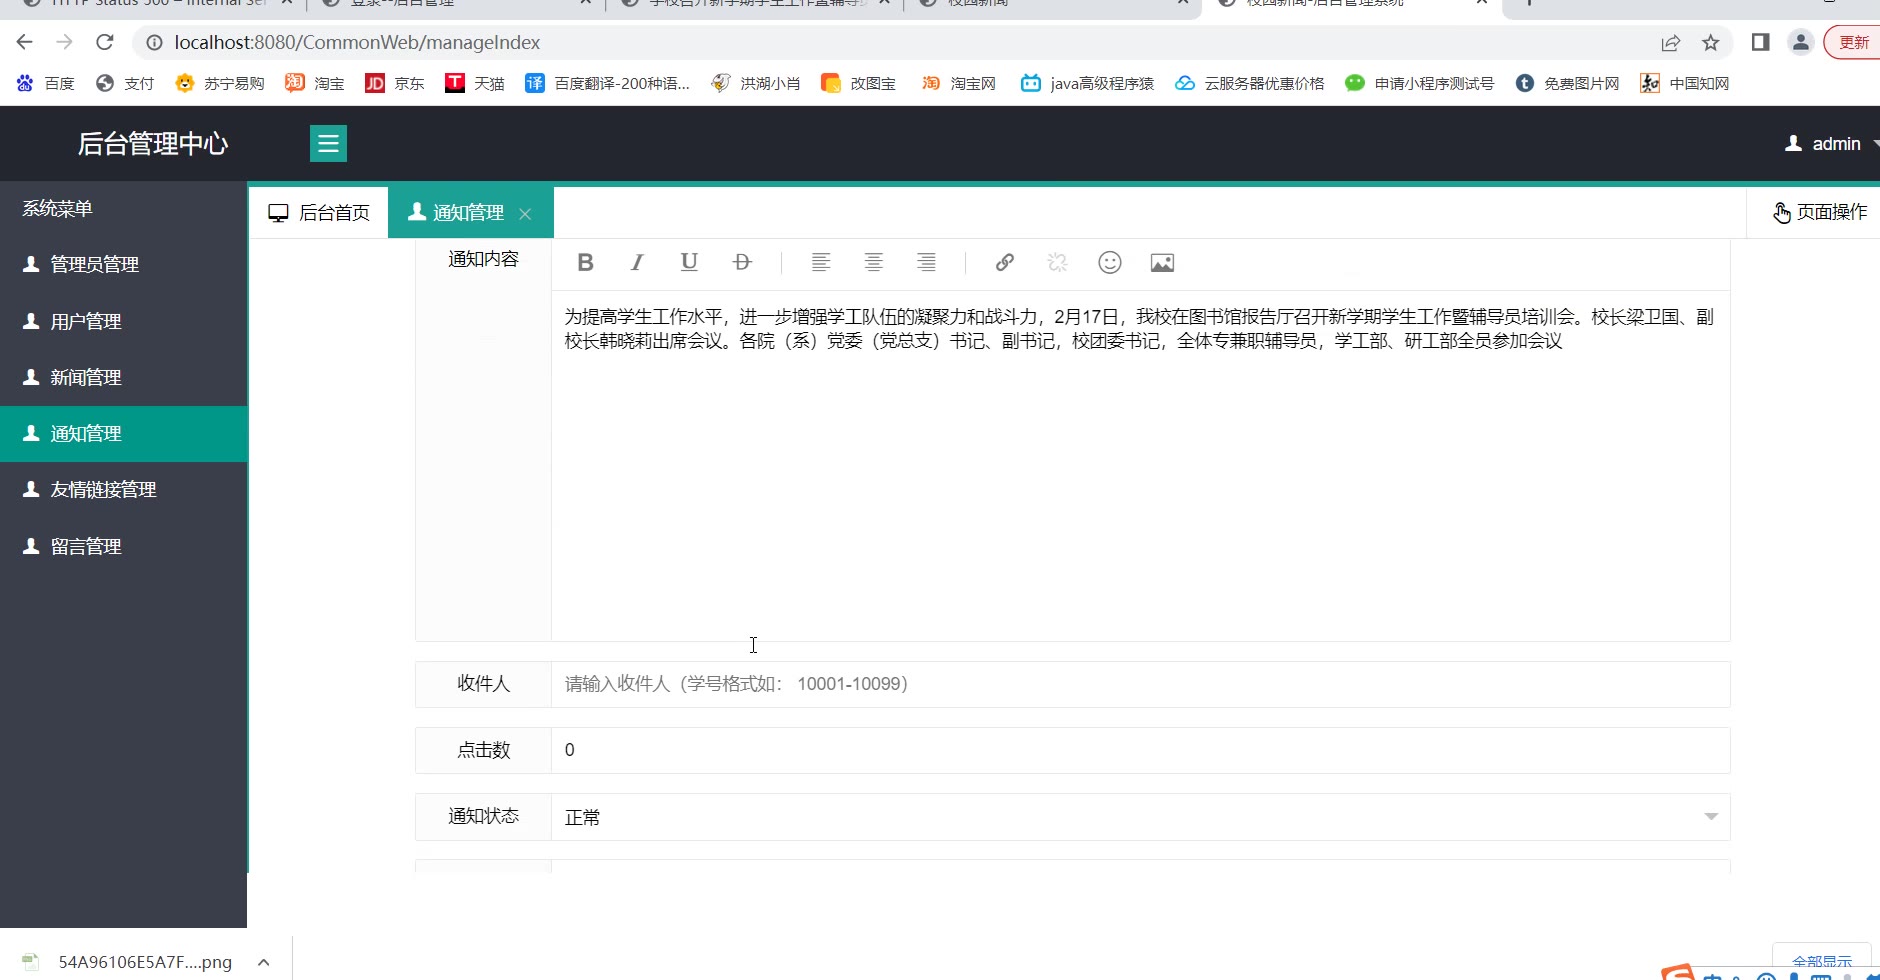Align editor text to the left
Image resolution: width=1880 pixels, height=980 pixels.
pos(821,263)
